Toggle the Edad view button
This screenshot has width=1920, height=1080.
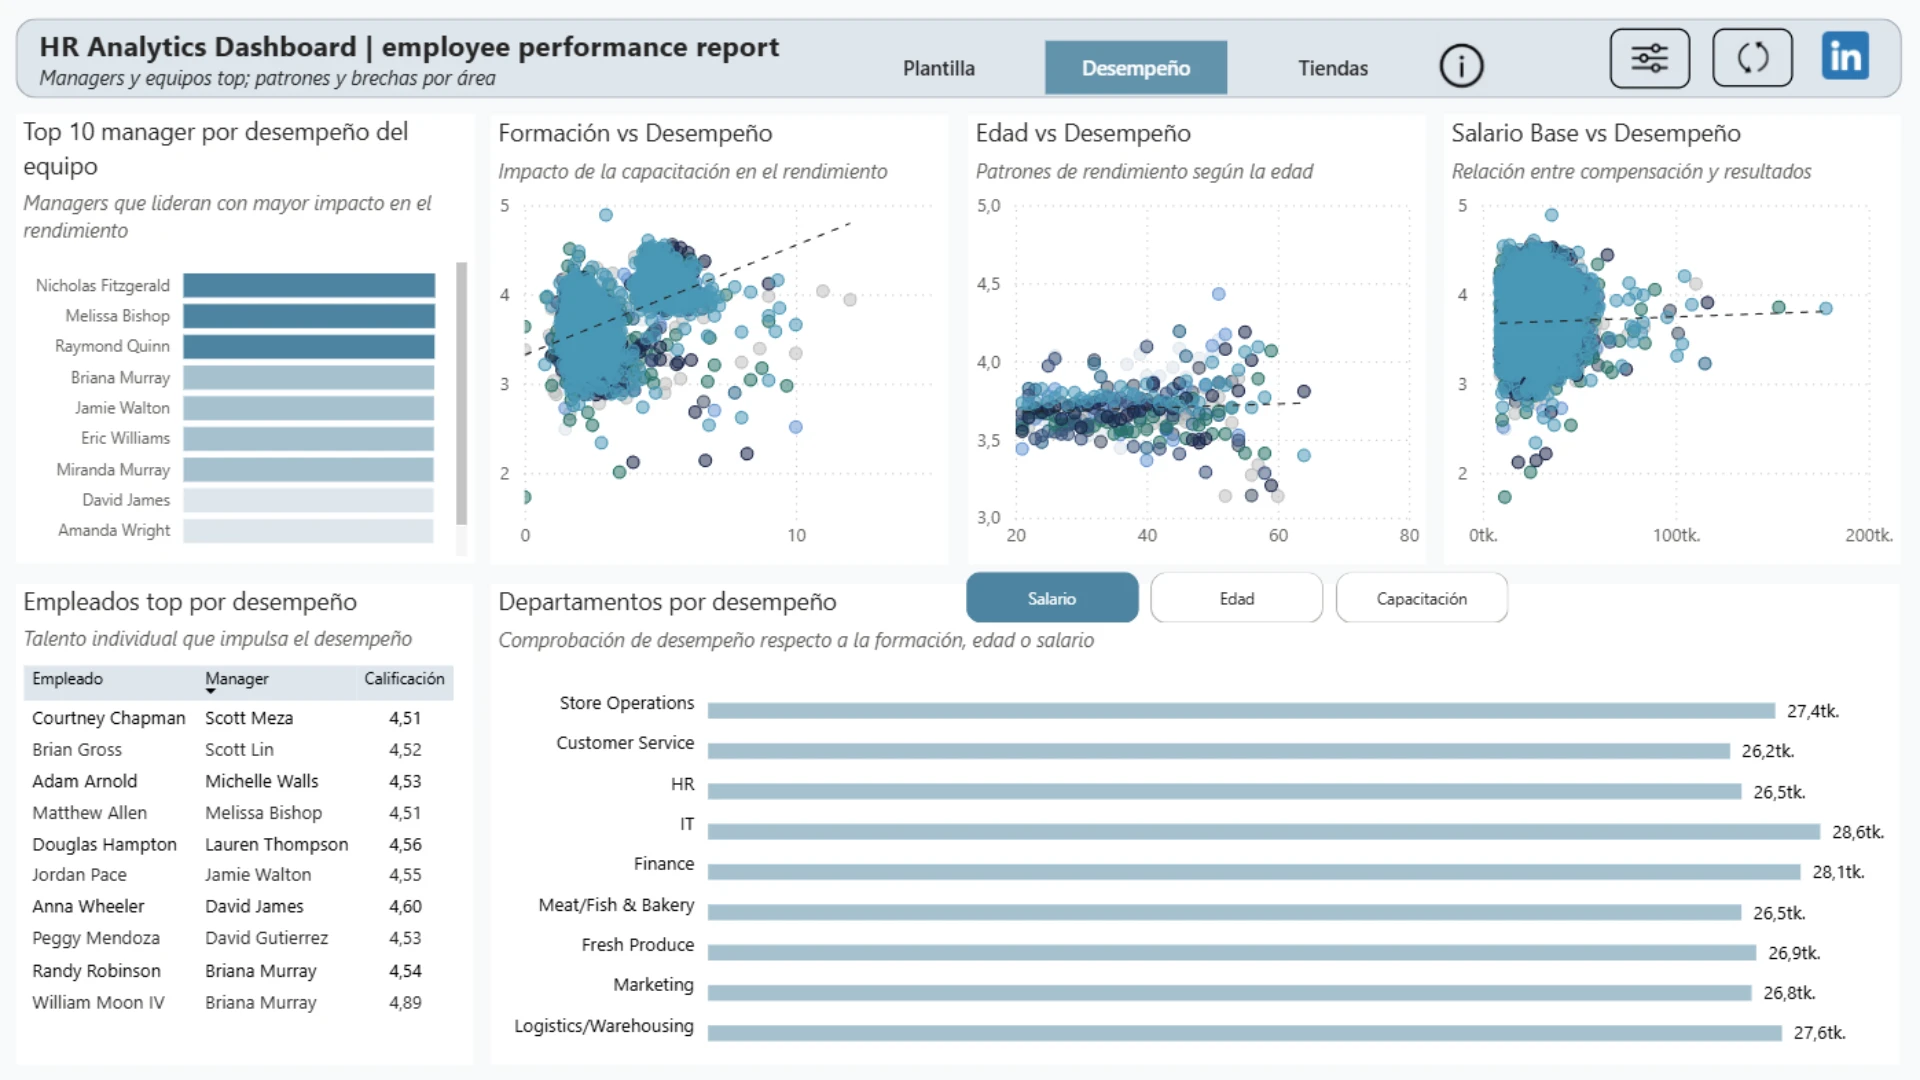click(x=1236, y=598)
